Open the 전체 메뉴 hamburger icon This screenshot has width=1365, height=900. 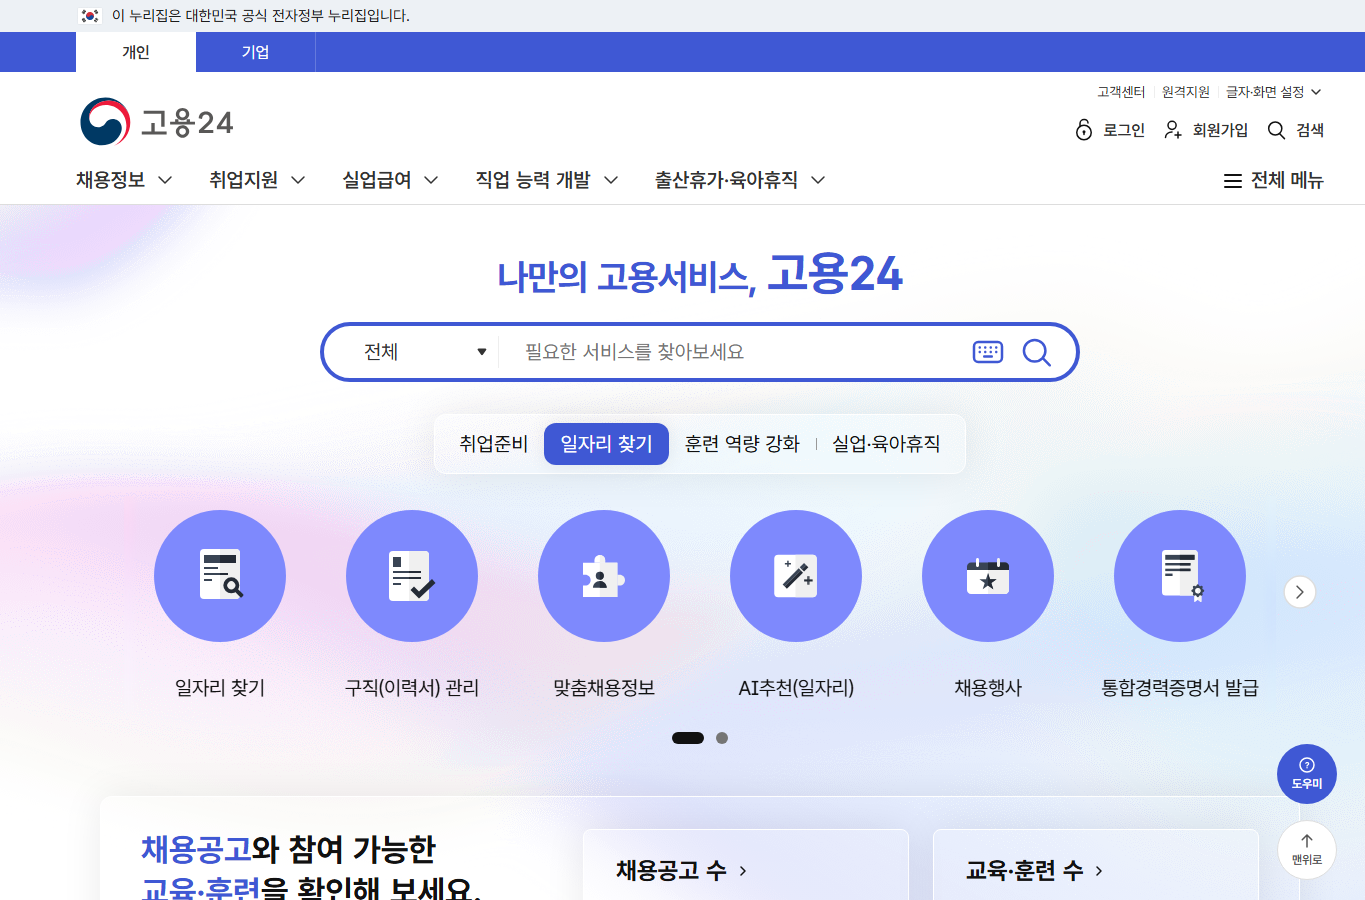[x=1233, y=181]
